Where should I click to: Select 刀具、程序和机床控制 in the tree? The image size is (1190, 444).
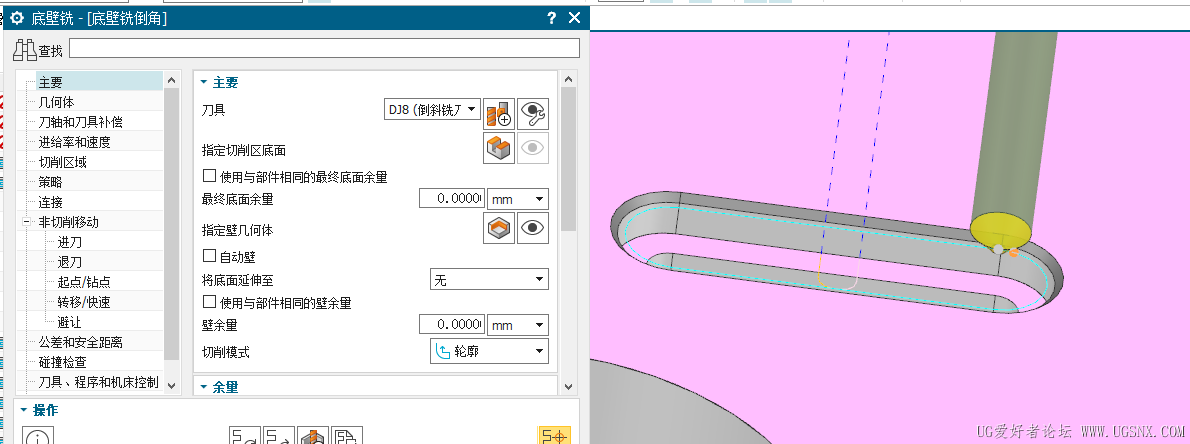99,383
